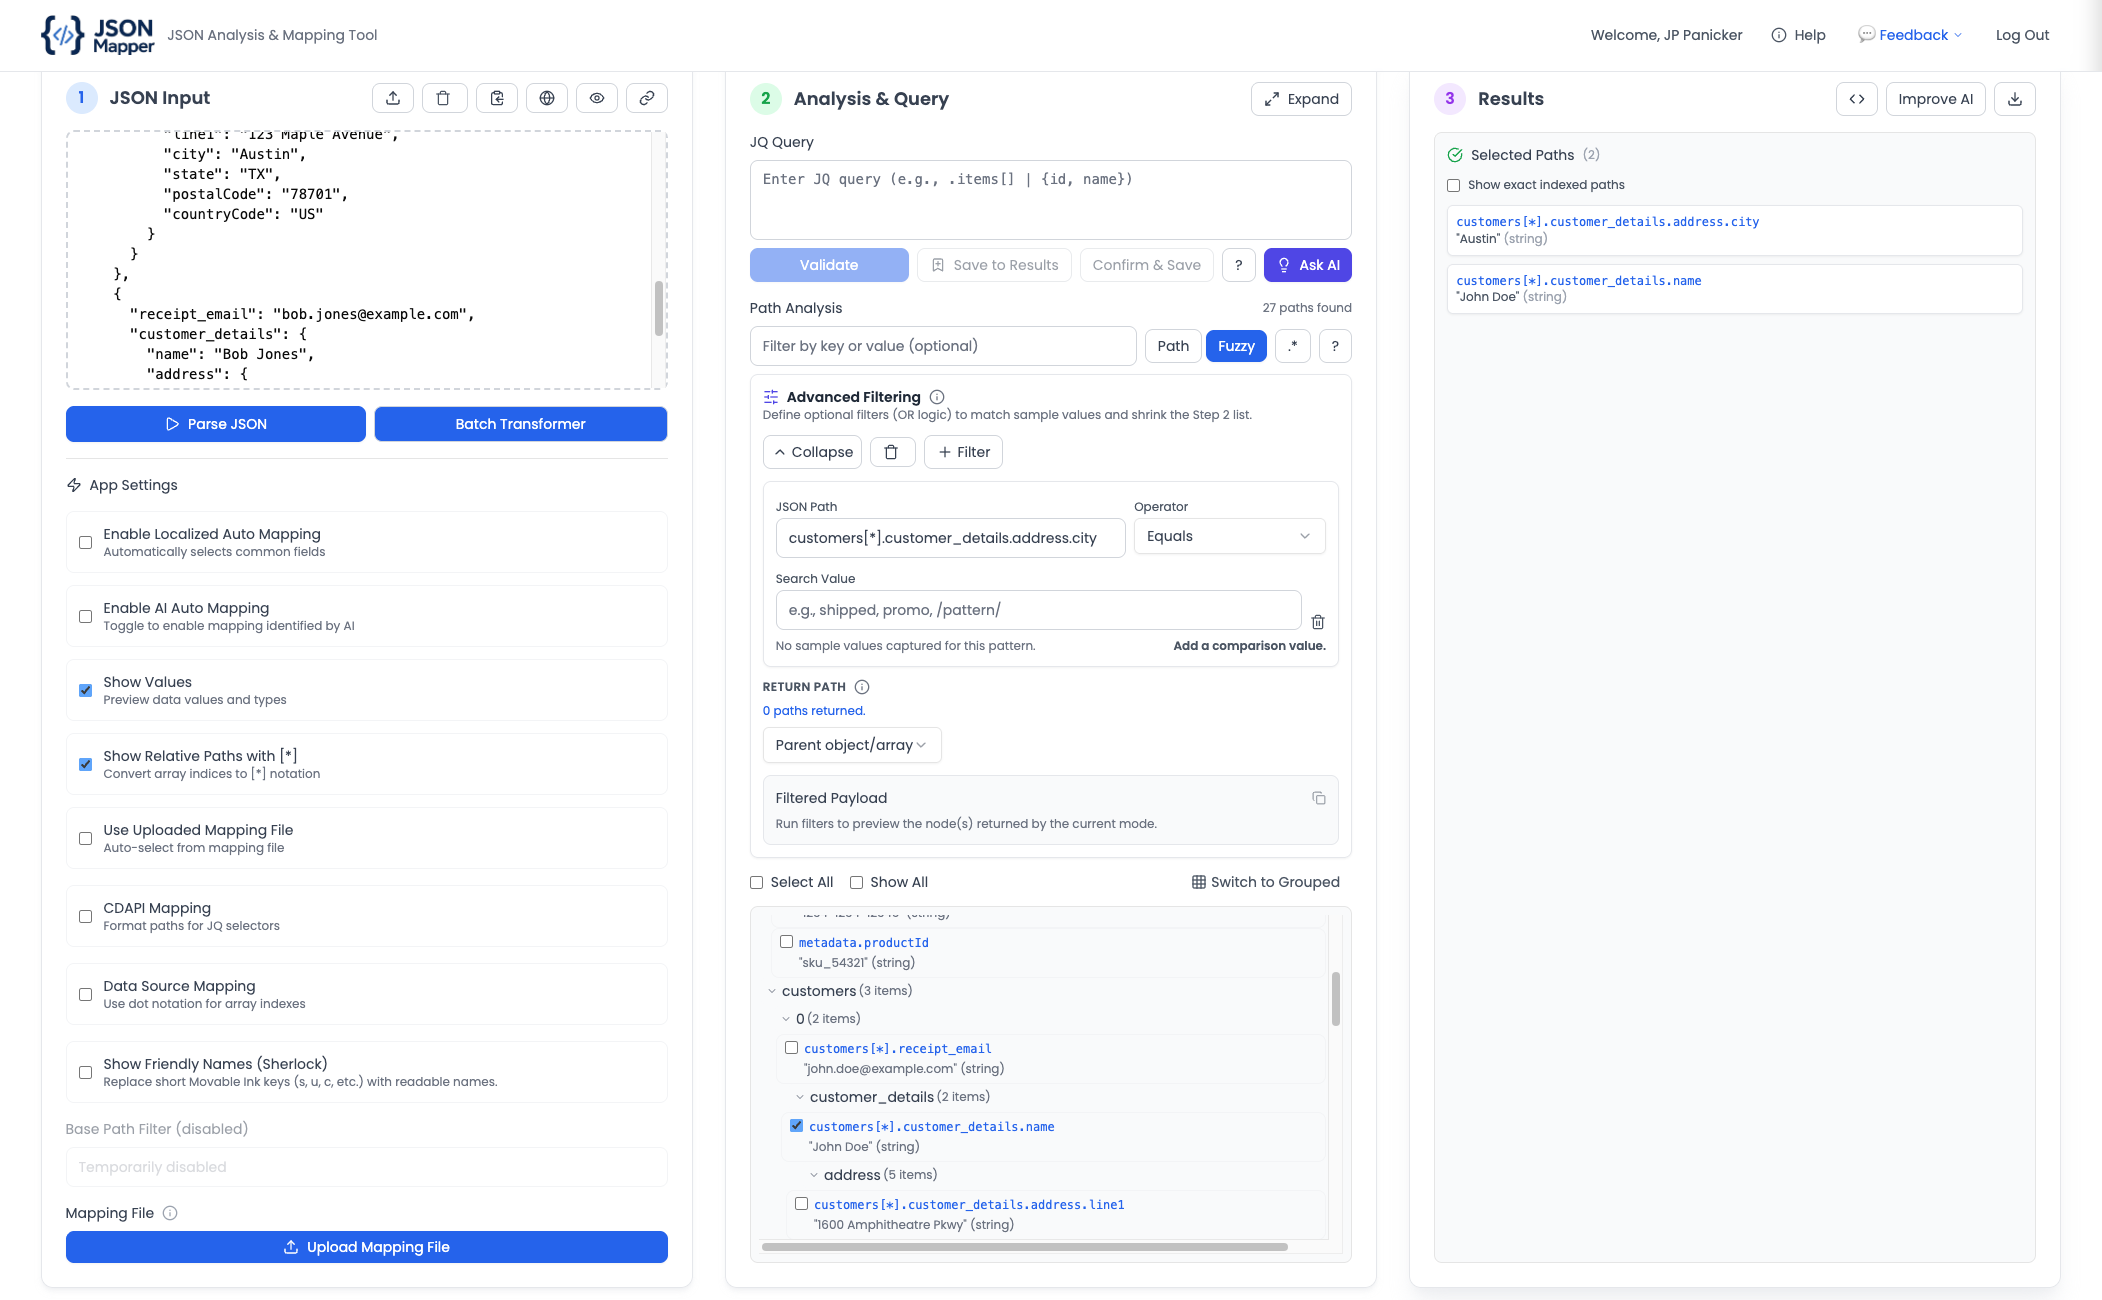Enable the CDAPI Mapping checkbox

click(x=86, y=917)
